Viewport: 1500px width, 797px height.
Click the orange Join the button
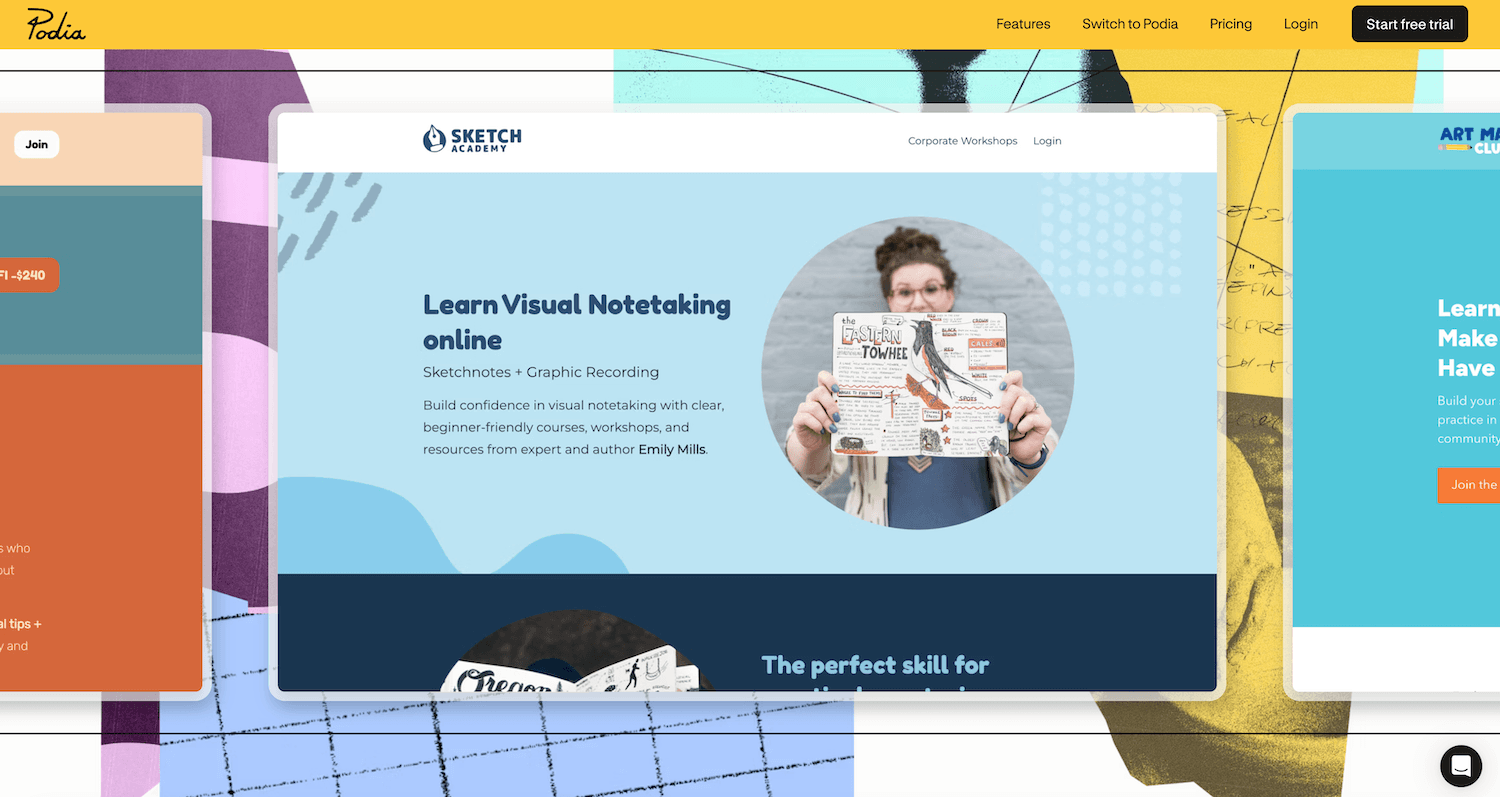[1469, 485]
